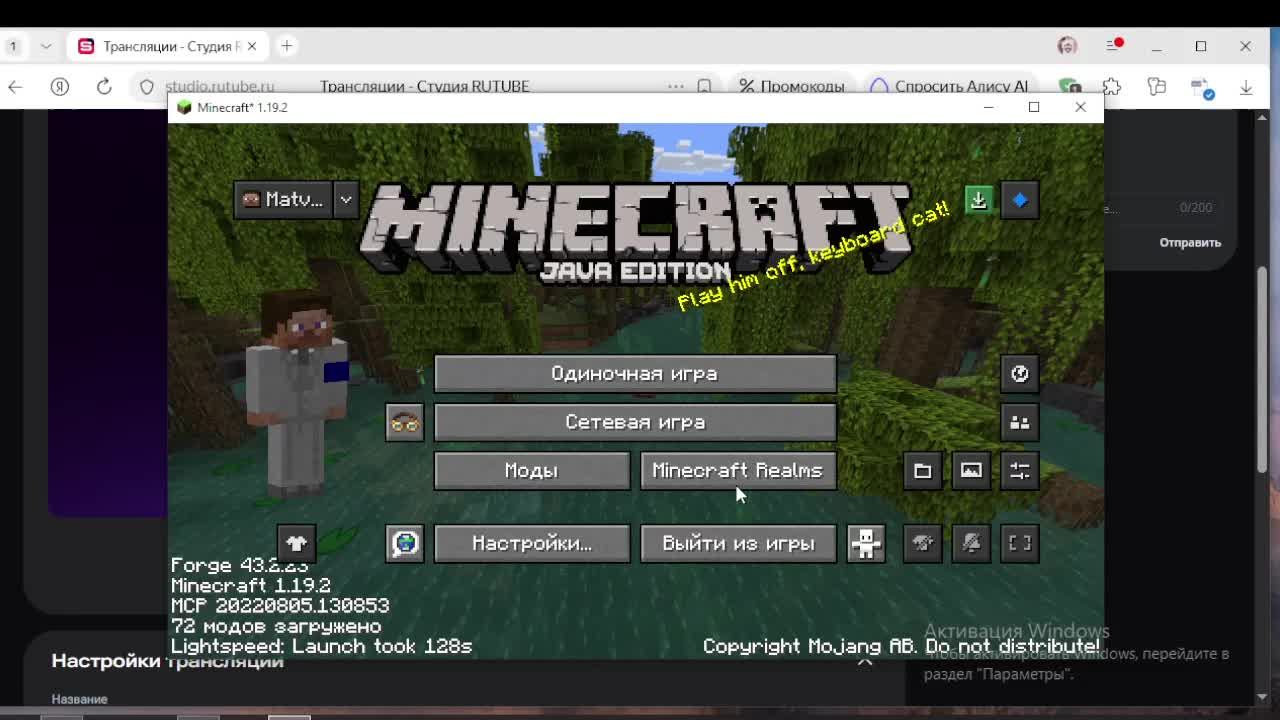
Task: Click the greyed icon left of the bell
Action: (x=923, y=543)
